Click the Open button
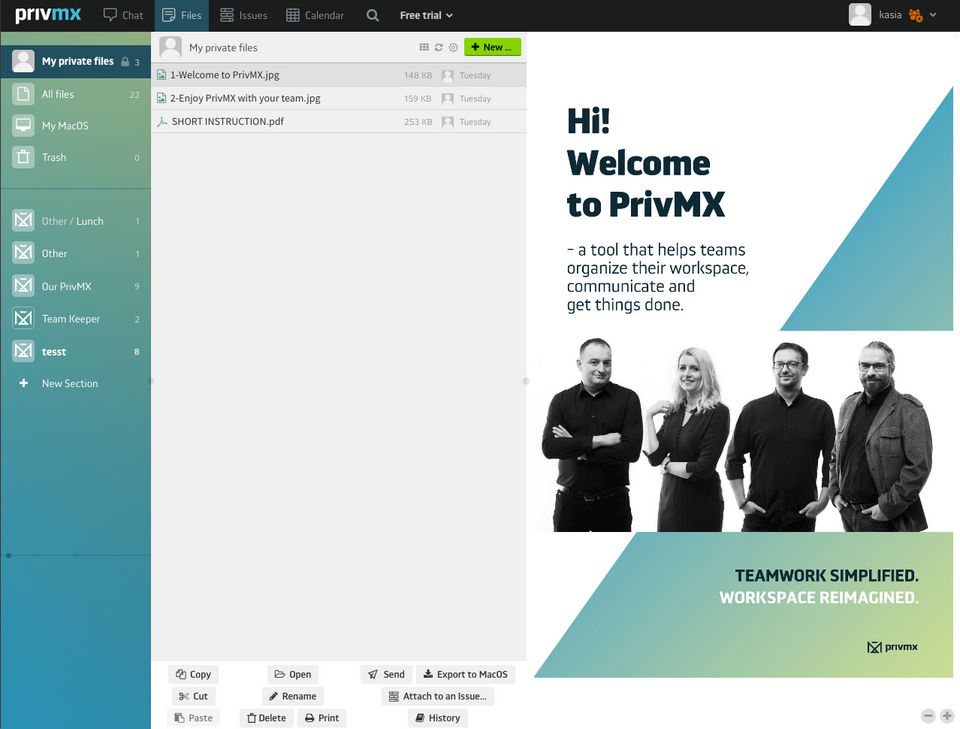The image size is (960, 729). (293, 674)
